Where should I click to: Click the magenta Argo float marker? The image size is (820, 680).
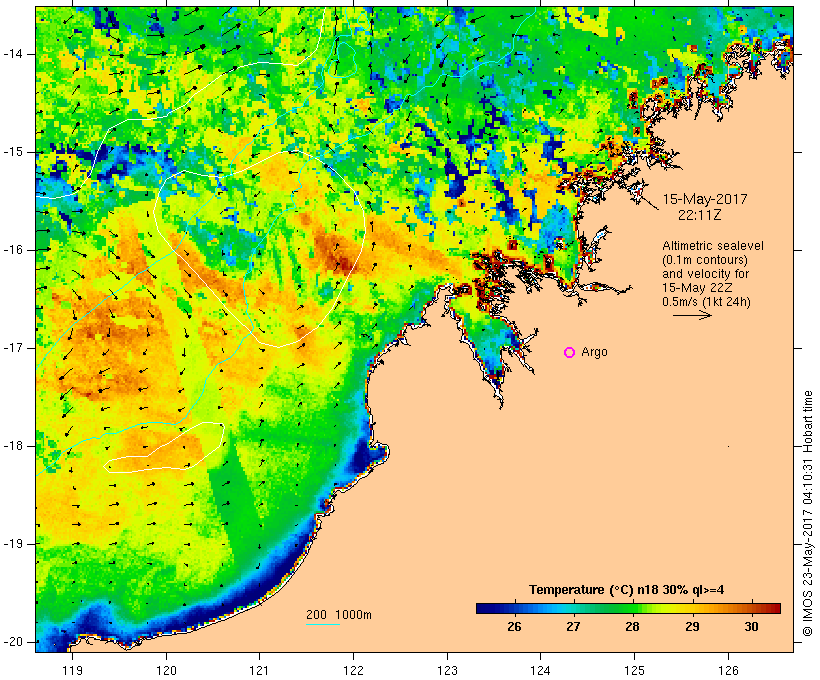(x=570, y=353)
